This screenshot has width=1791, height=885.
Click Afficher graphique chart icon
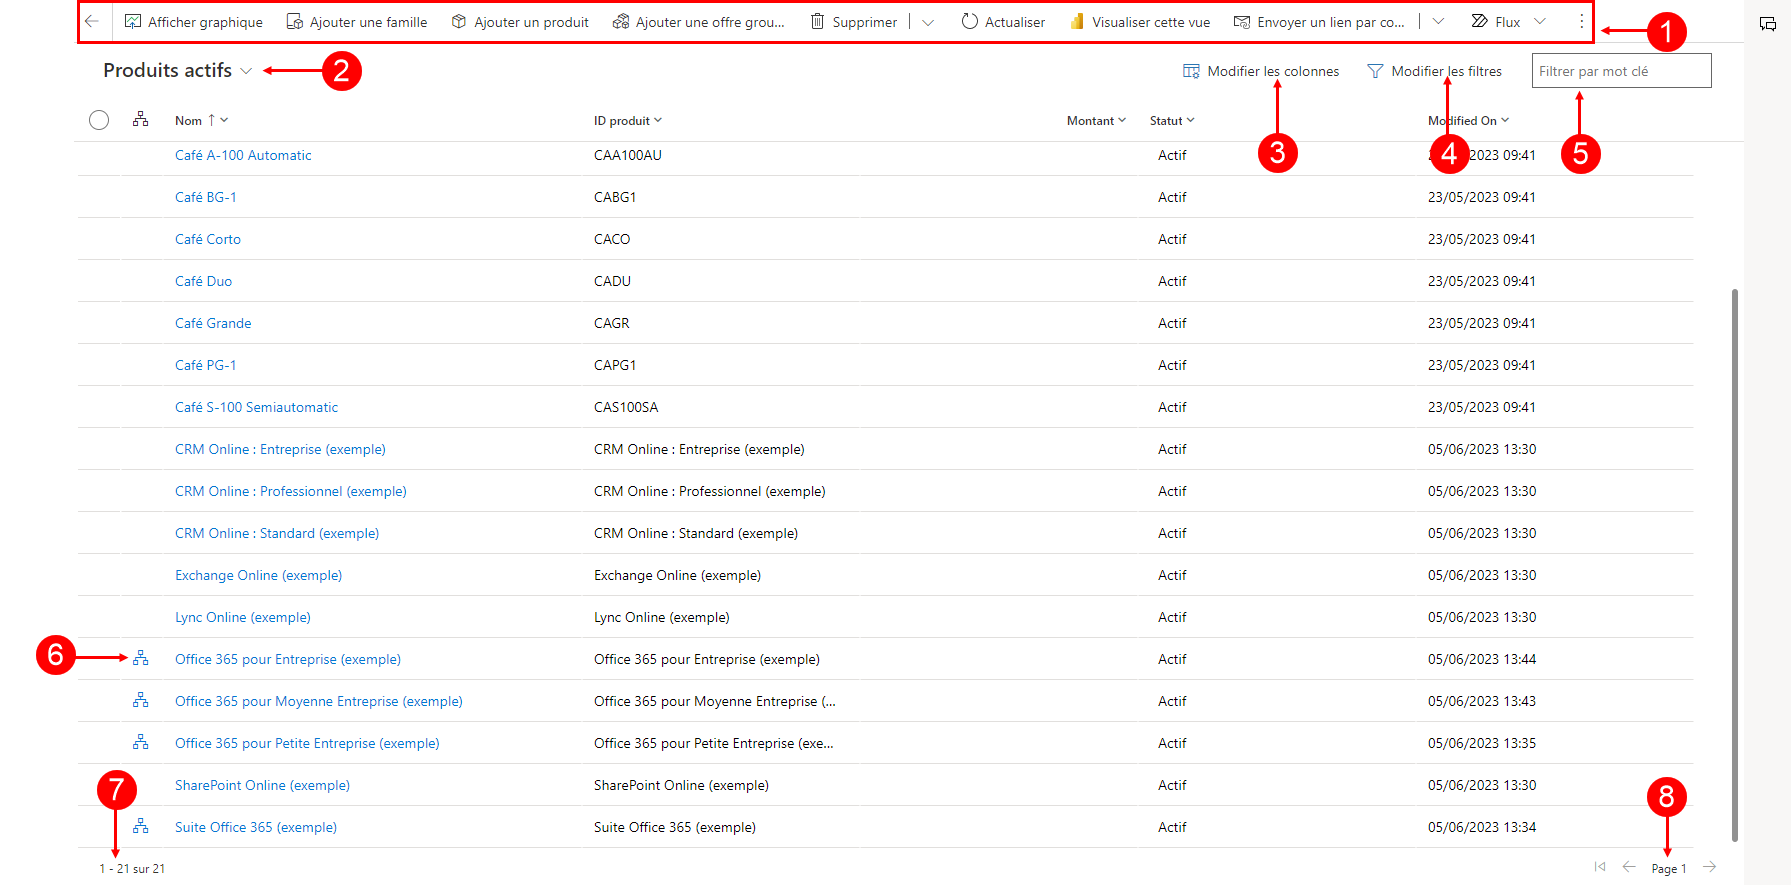click(x=133, y=22)
